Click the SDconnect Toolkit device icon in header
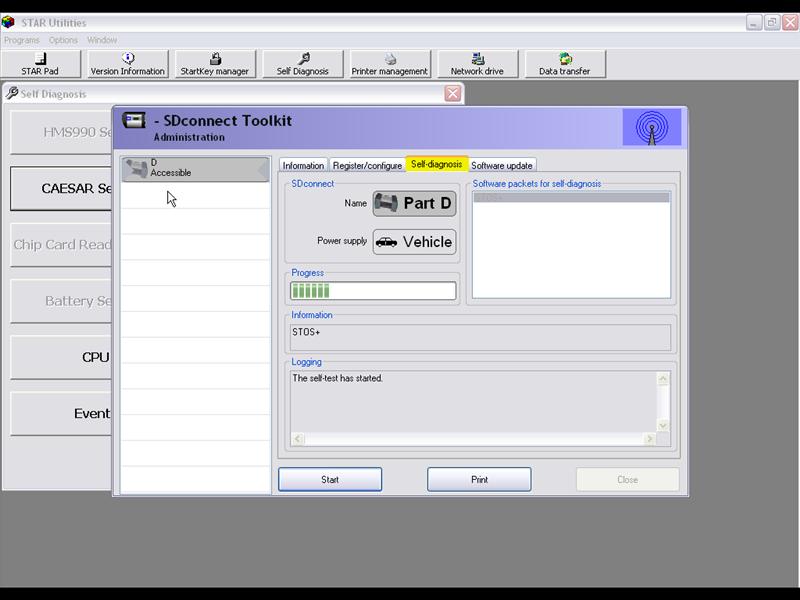The image size is (800, 600). tap(134, 121)
